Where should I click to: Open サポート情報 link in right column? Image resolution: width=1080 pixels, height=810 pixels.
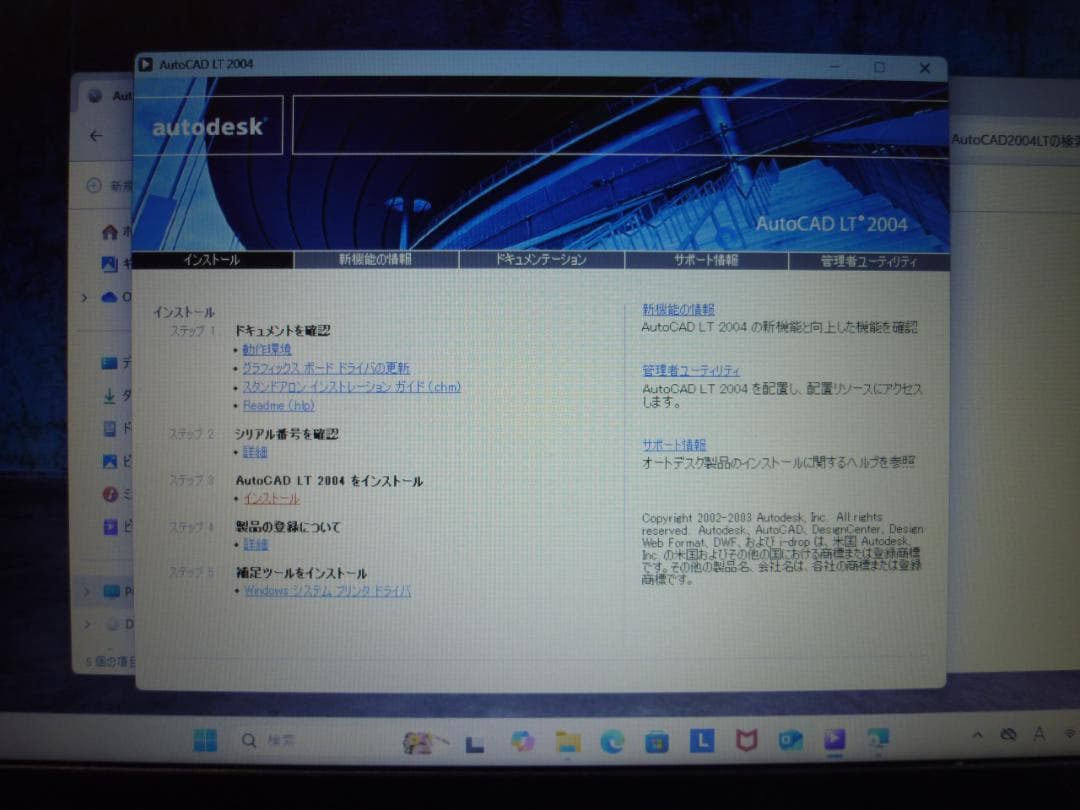[x=674, y=444]
